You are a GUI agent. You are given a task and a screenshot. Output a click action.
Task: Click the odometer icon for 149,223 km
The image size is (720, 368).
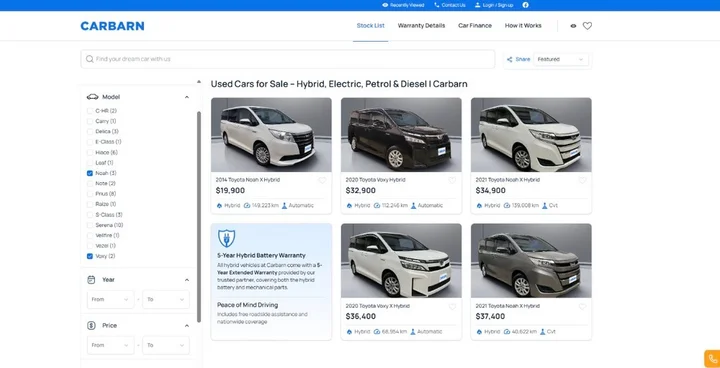tap(247, 205)
